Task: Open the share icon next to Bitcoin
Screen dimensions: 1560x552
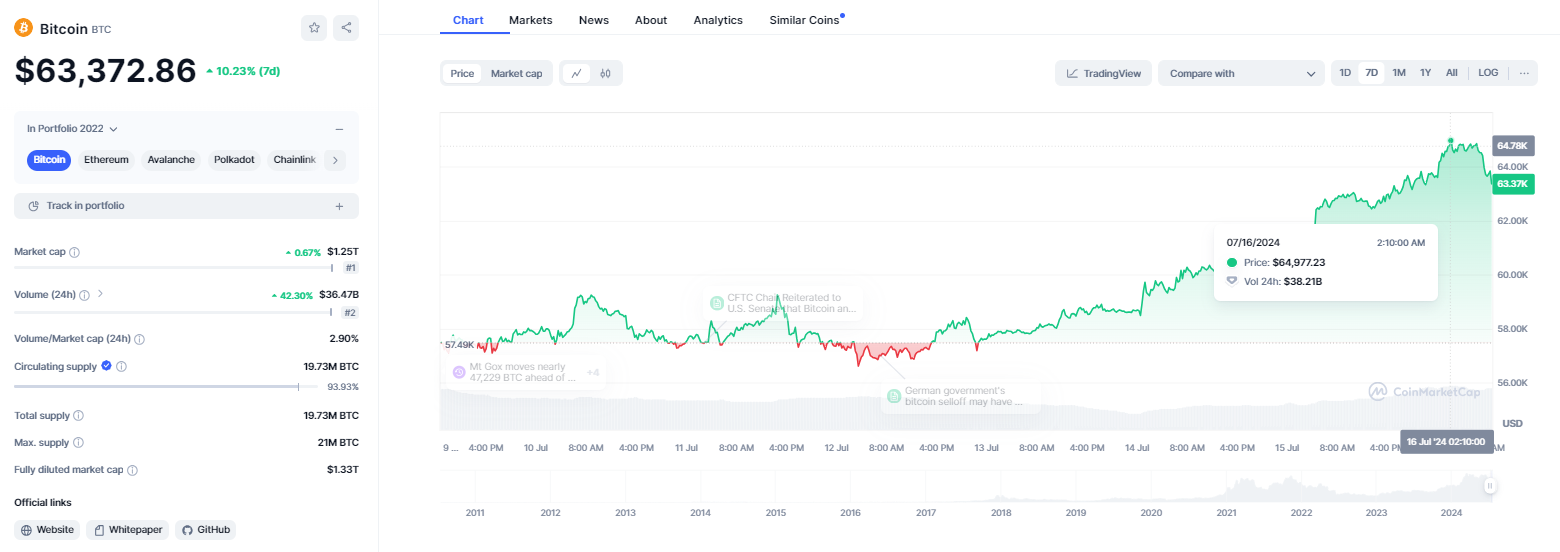Action: click(x=345, y=28)
